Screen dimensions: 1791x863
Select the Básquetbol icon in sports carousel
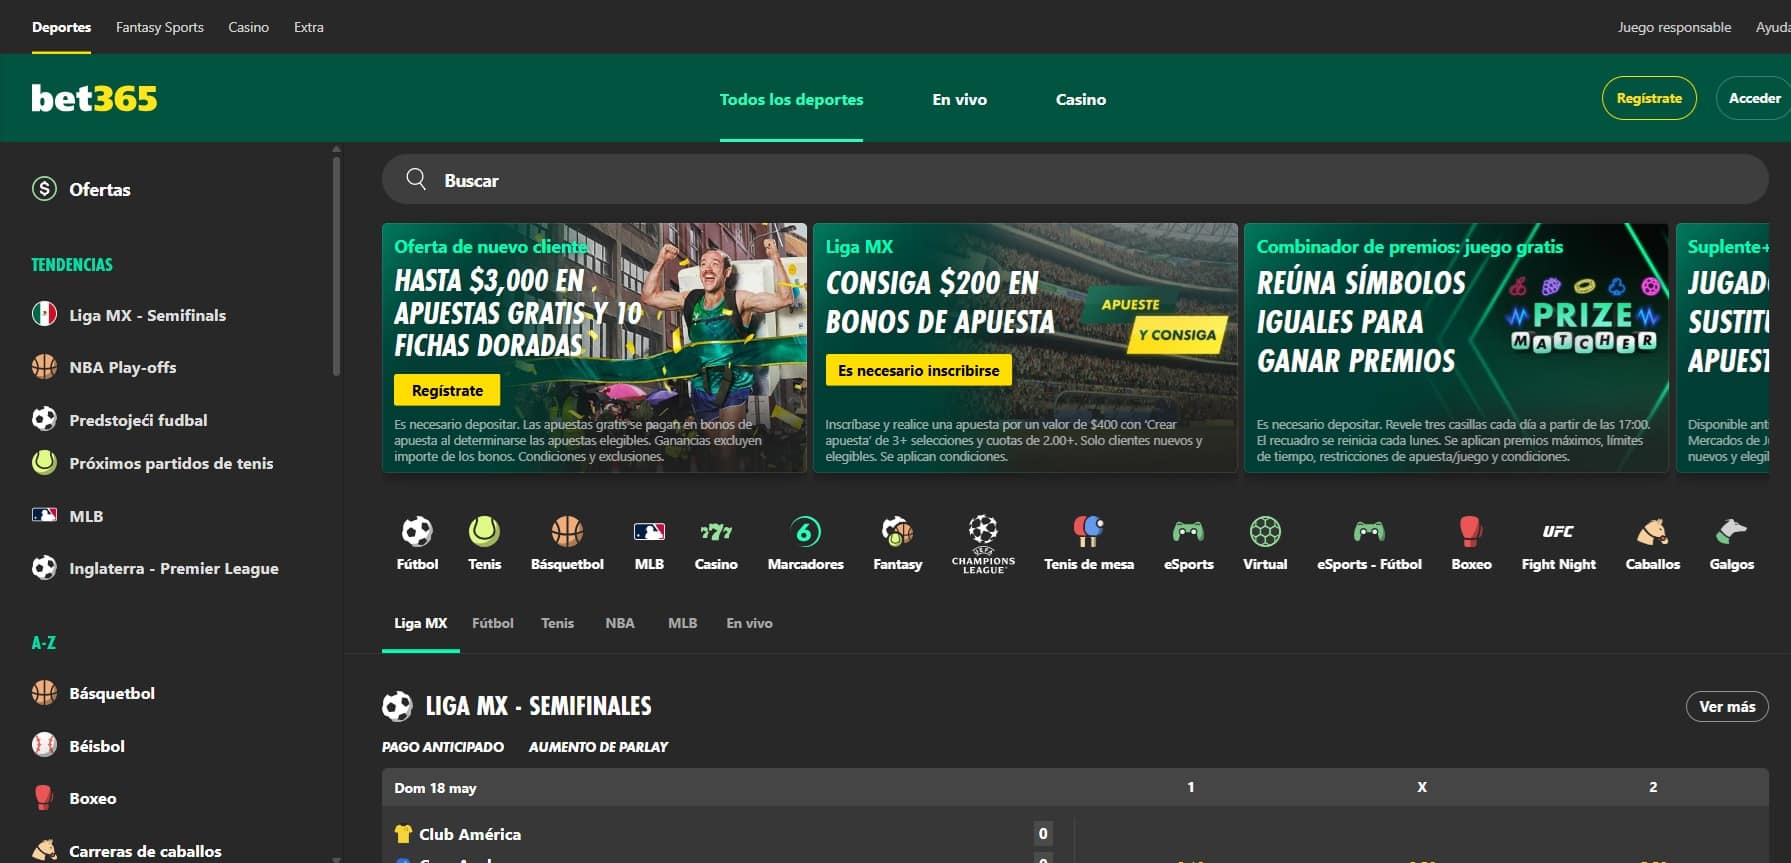[567, 532]
